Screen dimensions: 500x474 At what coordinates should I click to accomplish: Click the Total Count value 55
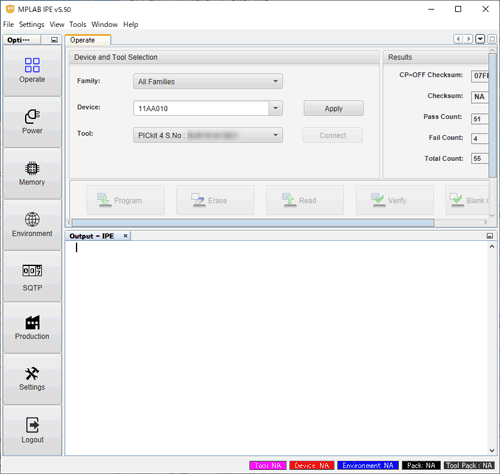coord(480,158)
